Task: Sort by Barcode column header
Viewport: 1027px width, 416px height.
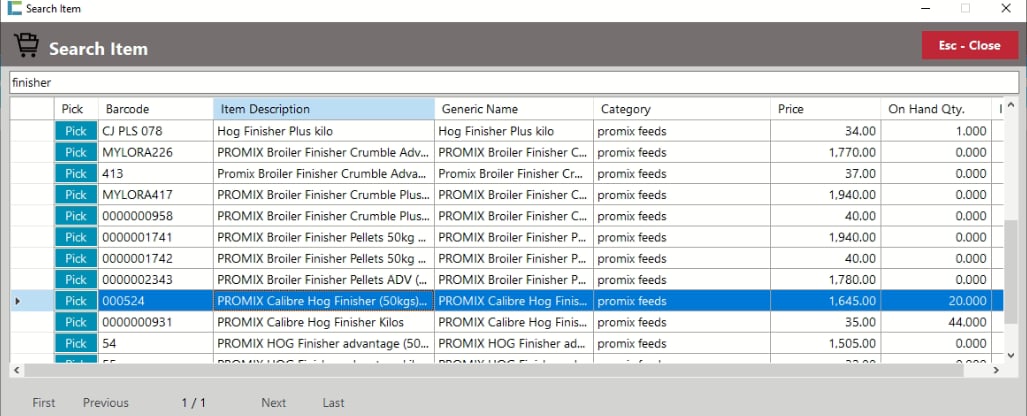Action: click(x=155, y=109)
